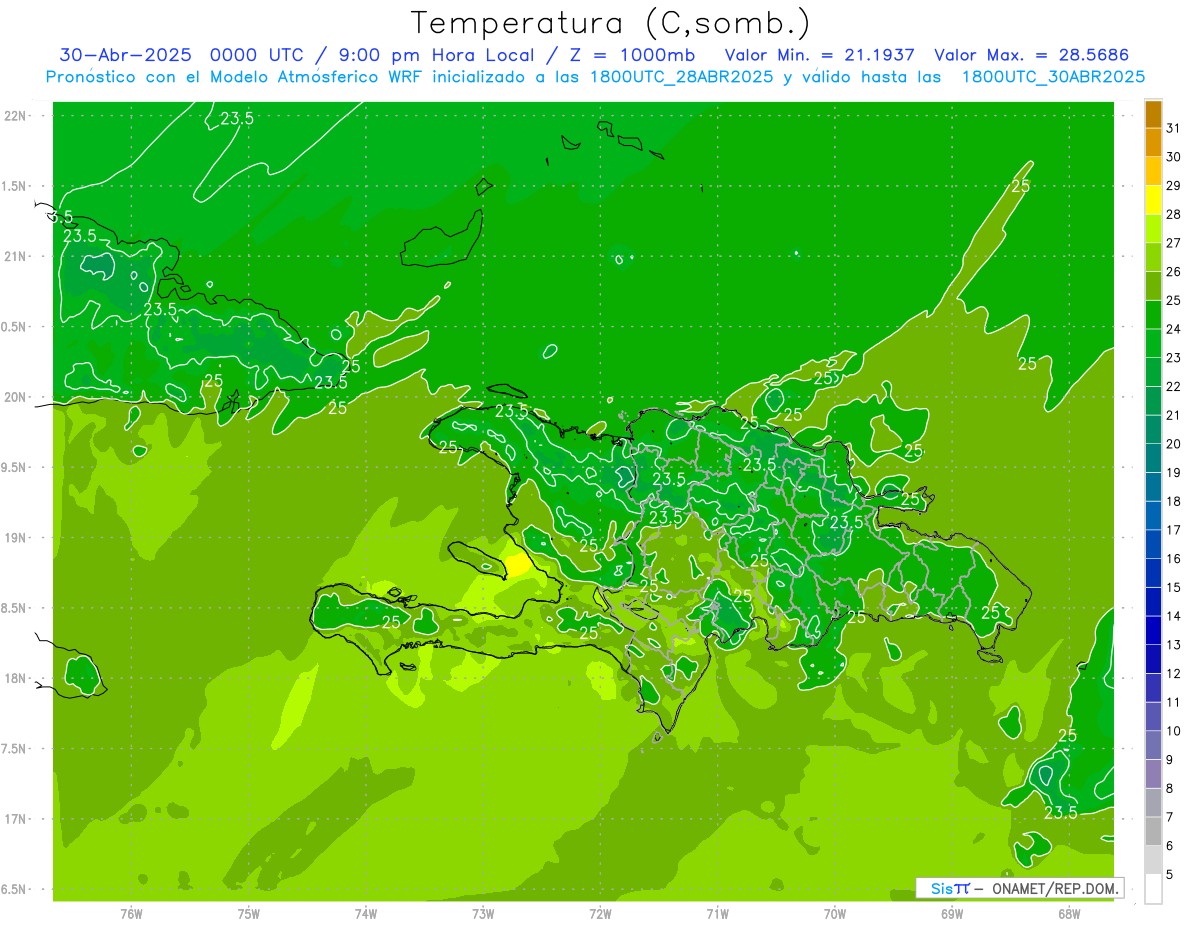Click the '76W' longitude axis label
This screenshot has height=927, width=1200.
click(131, 914)
